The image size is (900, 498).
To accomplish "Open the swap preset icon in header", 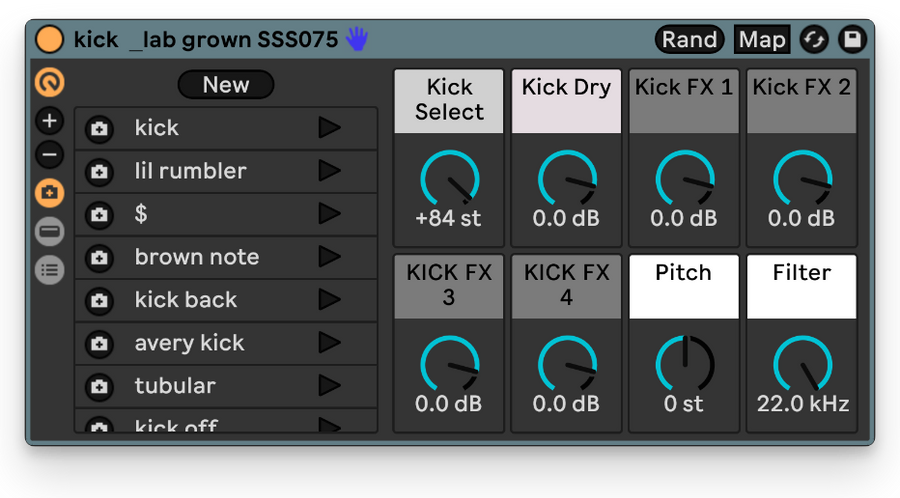I will 814,40.
